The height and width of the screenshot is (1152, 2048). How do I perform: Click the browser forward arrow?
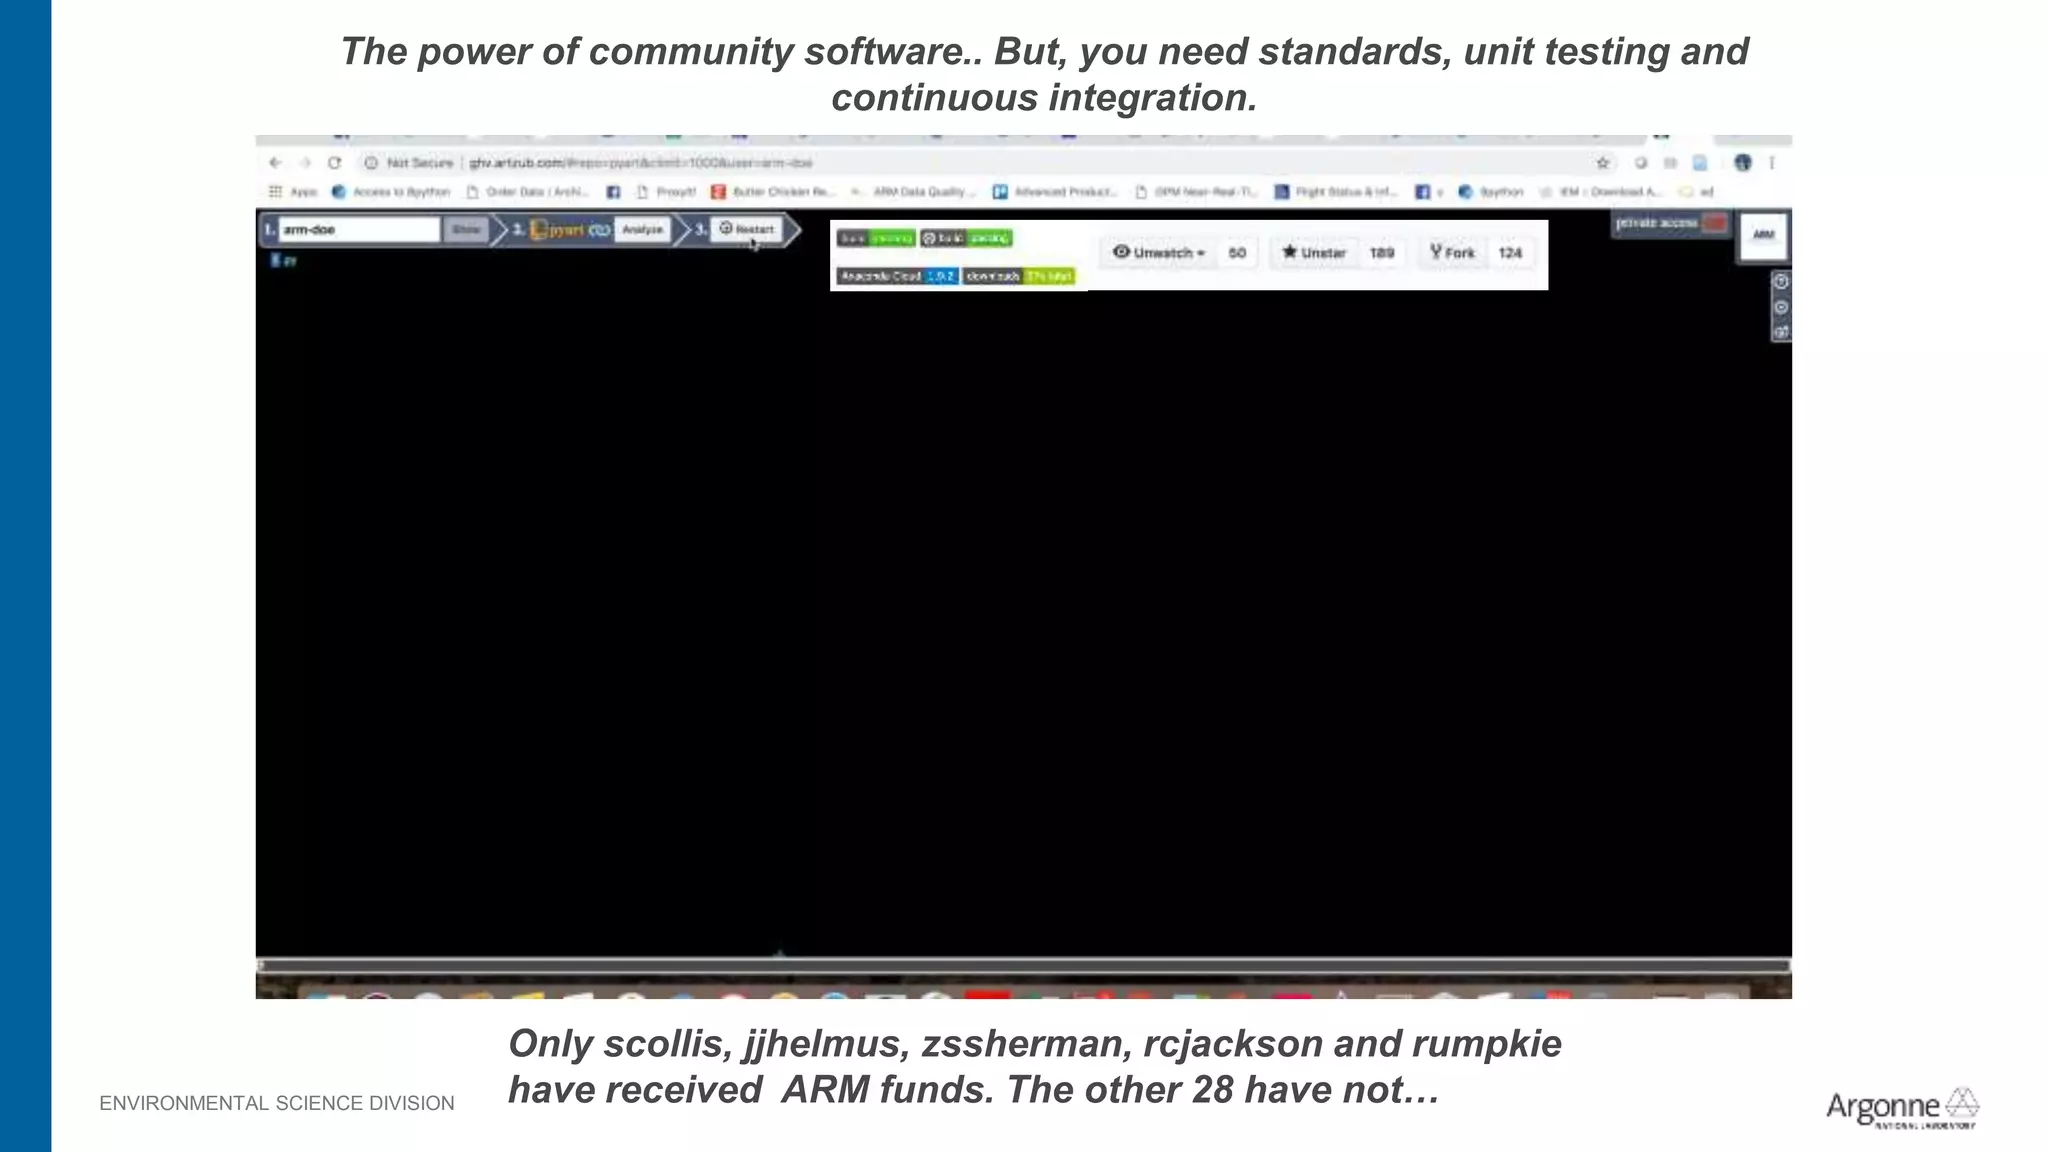click(x=305, y=163)
